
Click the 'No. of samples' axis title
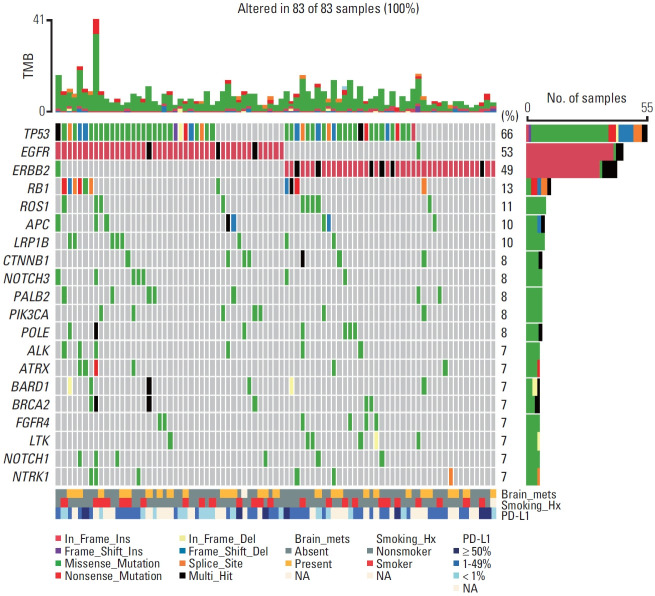coord(586,98)
